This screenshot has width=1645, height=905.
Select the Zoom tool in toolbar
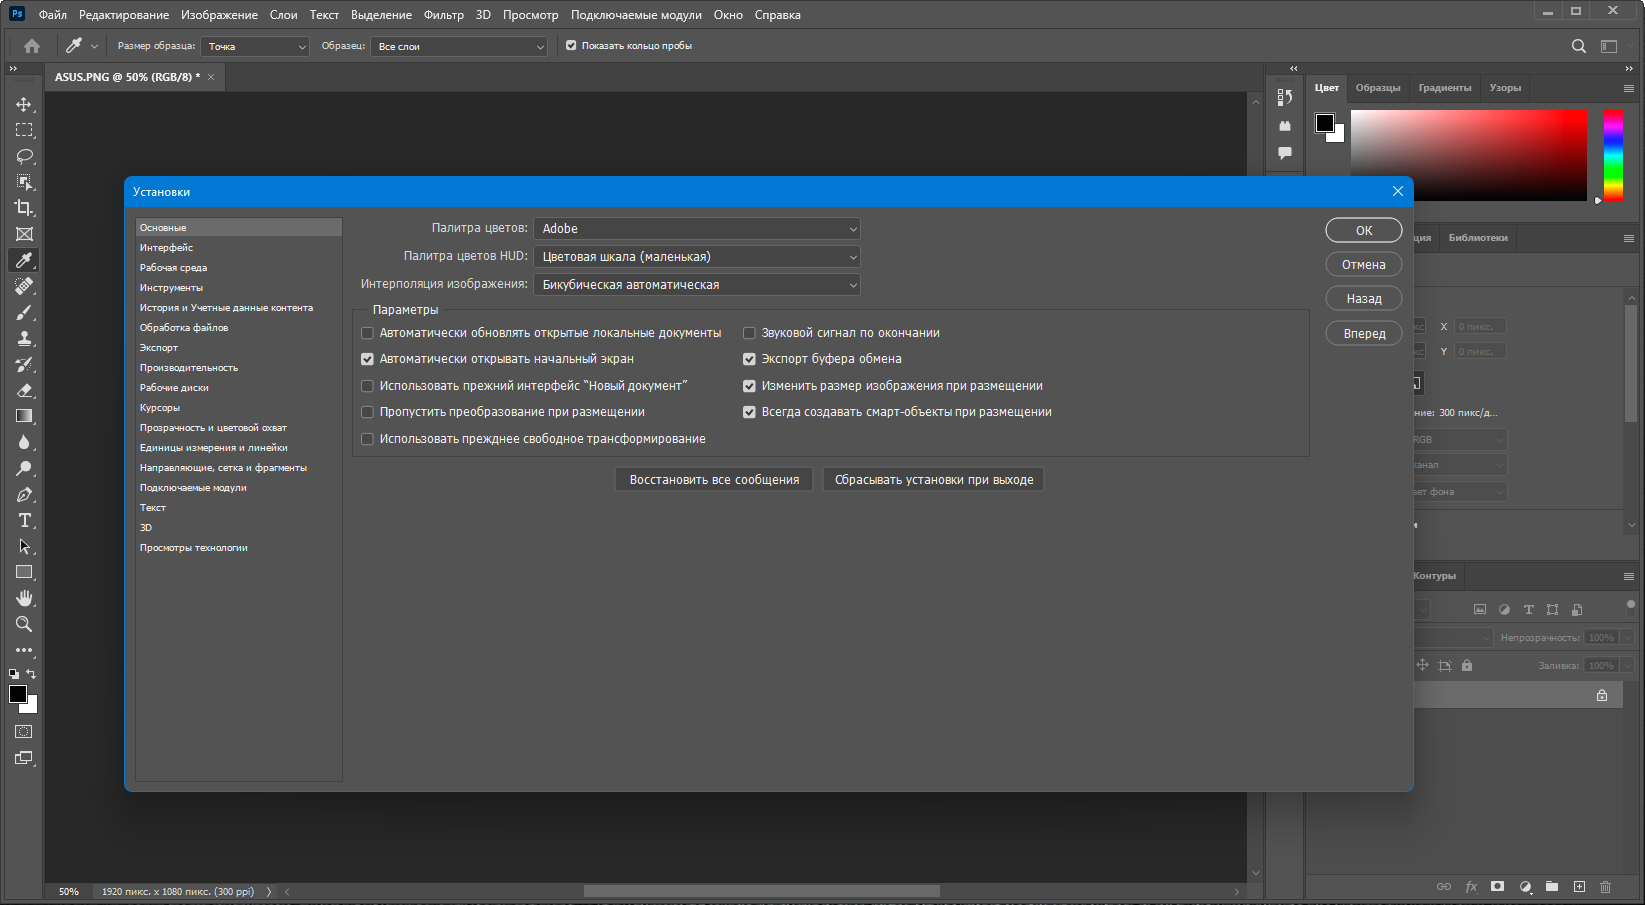(x=24, y=624)
